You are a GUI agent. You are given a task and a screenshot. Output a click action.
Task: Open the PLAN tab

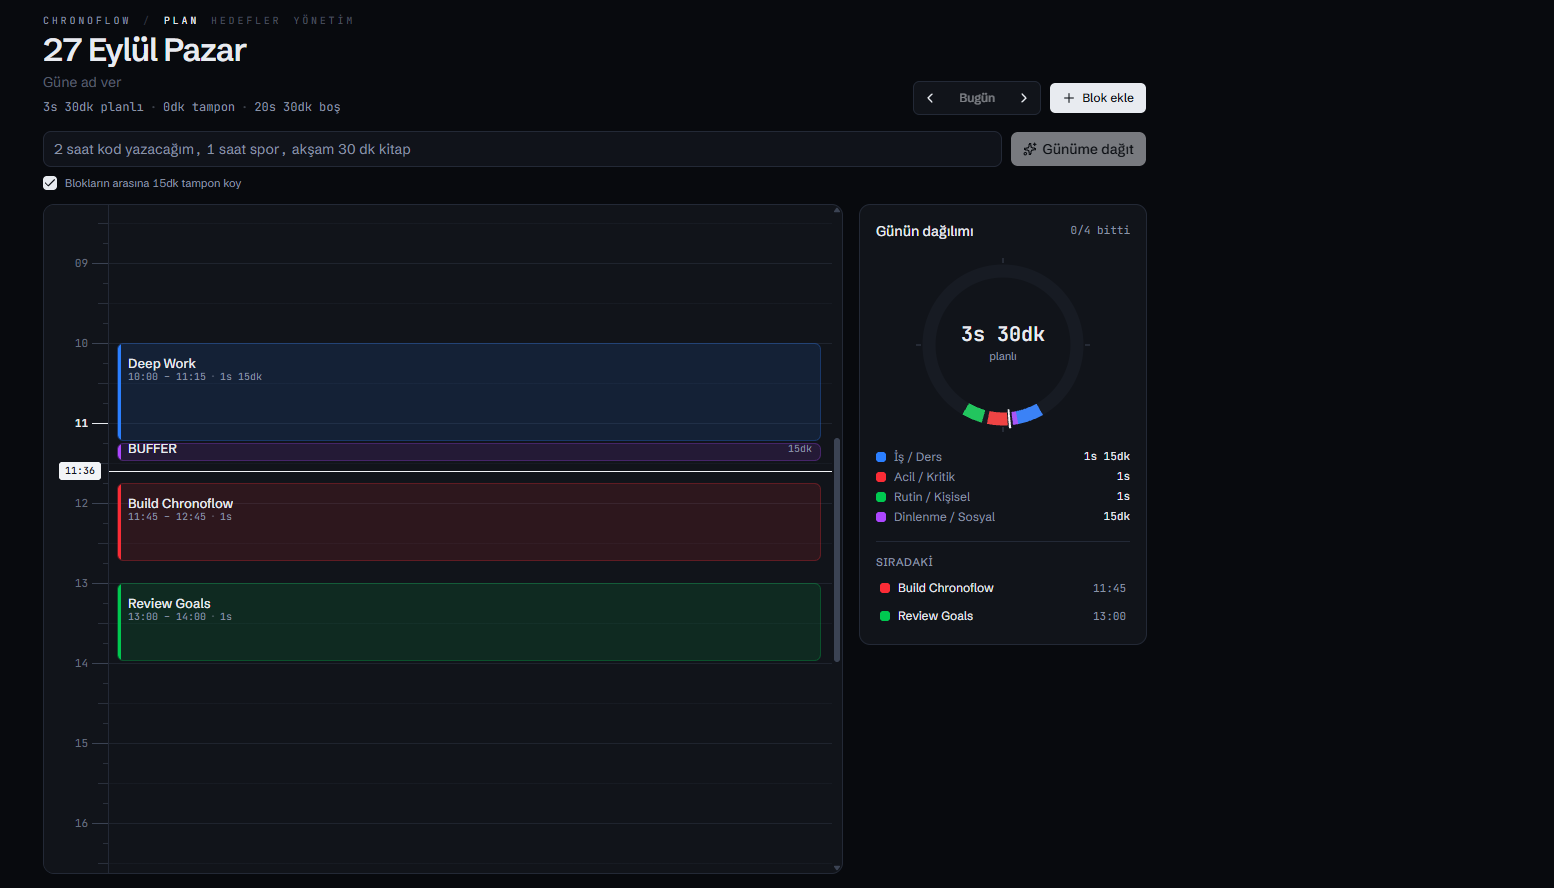click(x=181, y=20)
